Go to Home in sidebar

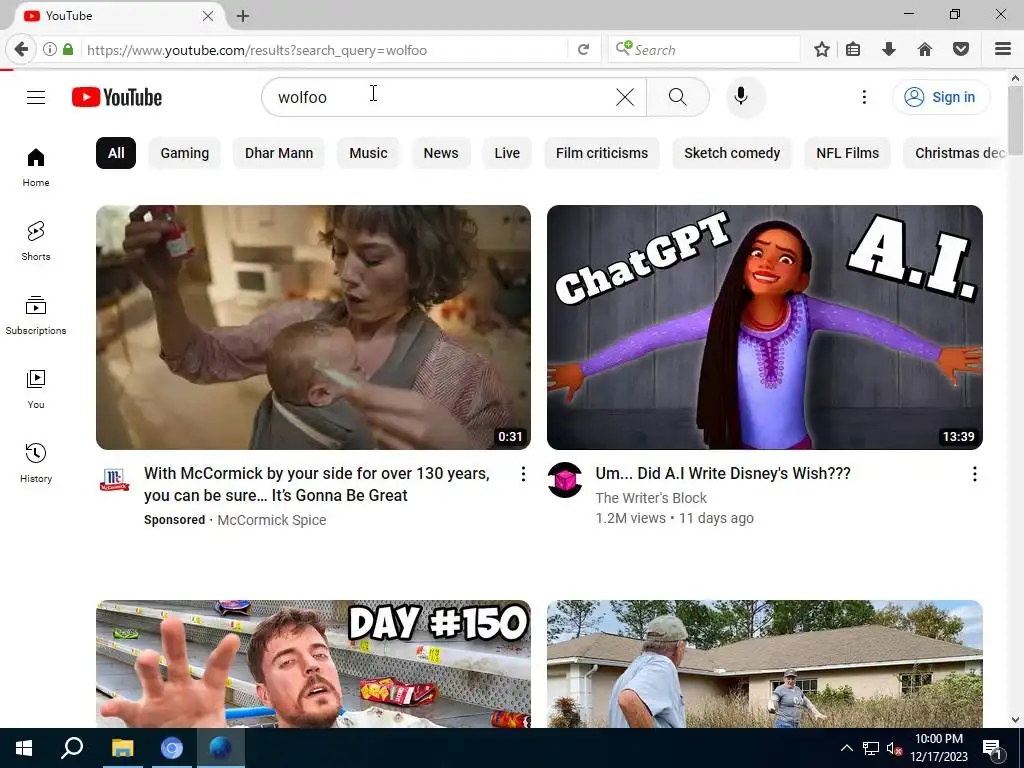(x=36, y=168)
